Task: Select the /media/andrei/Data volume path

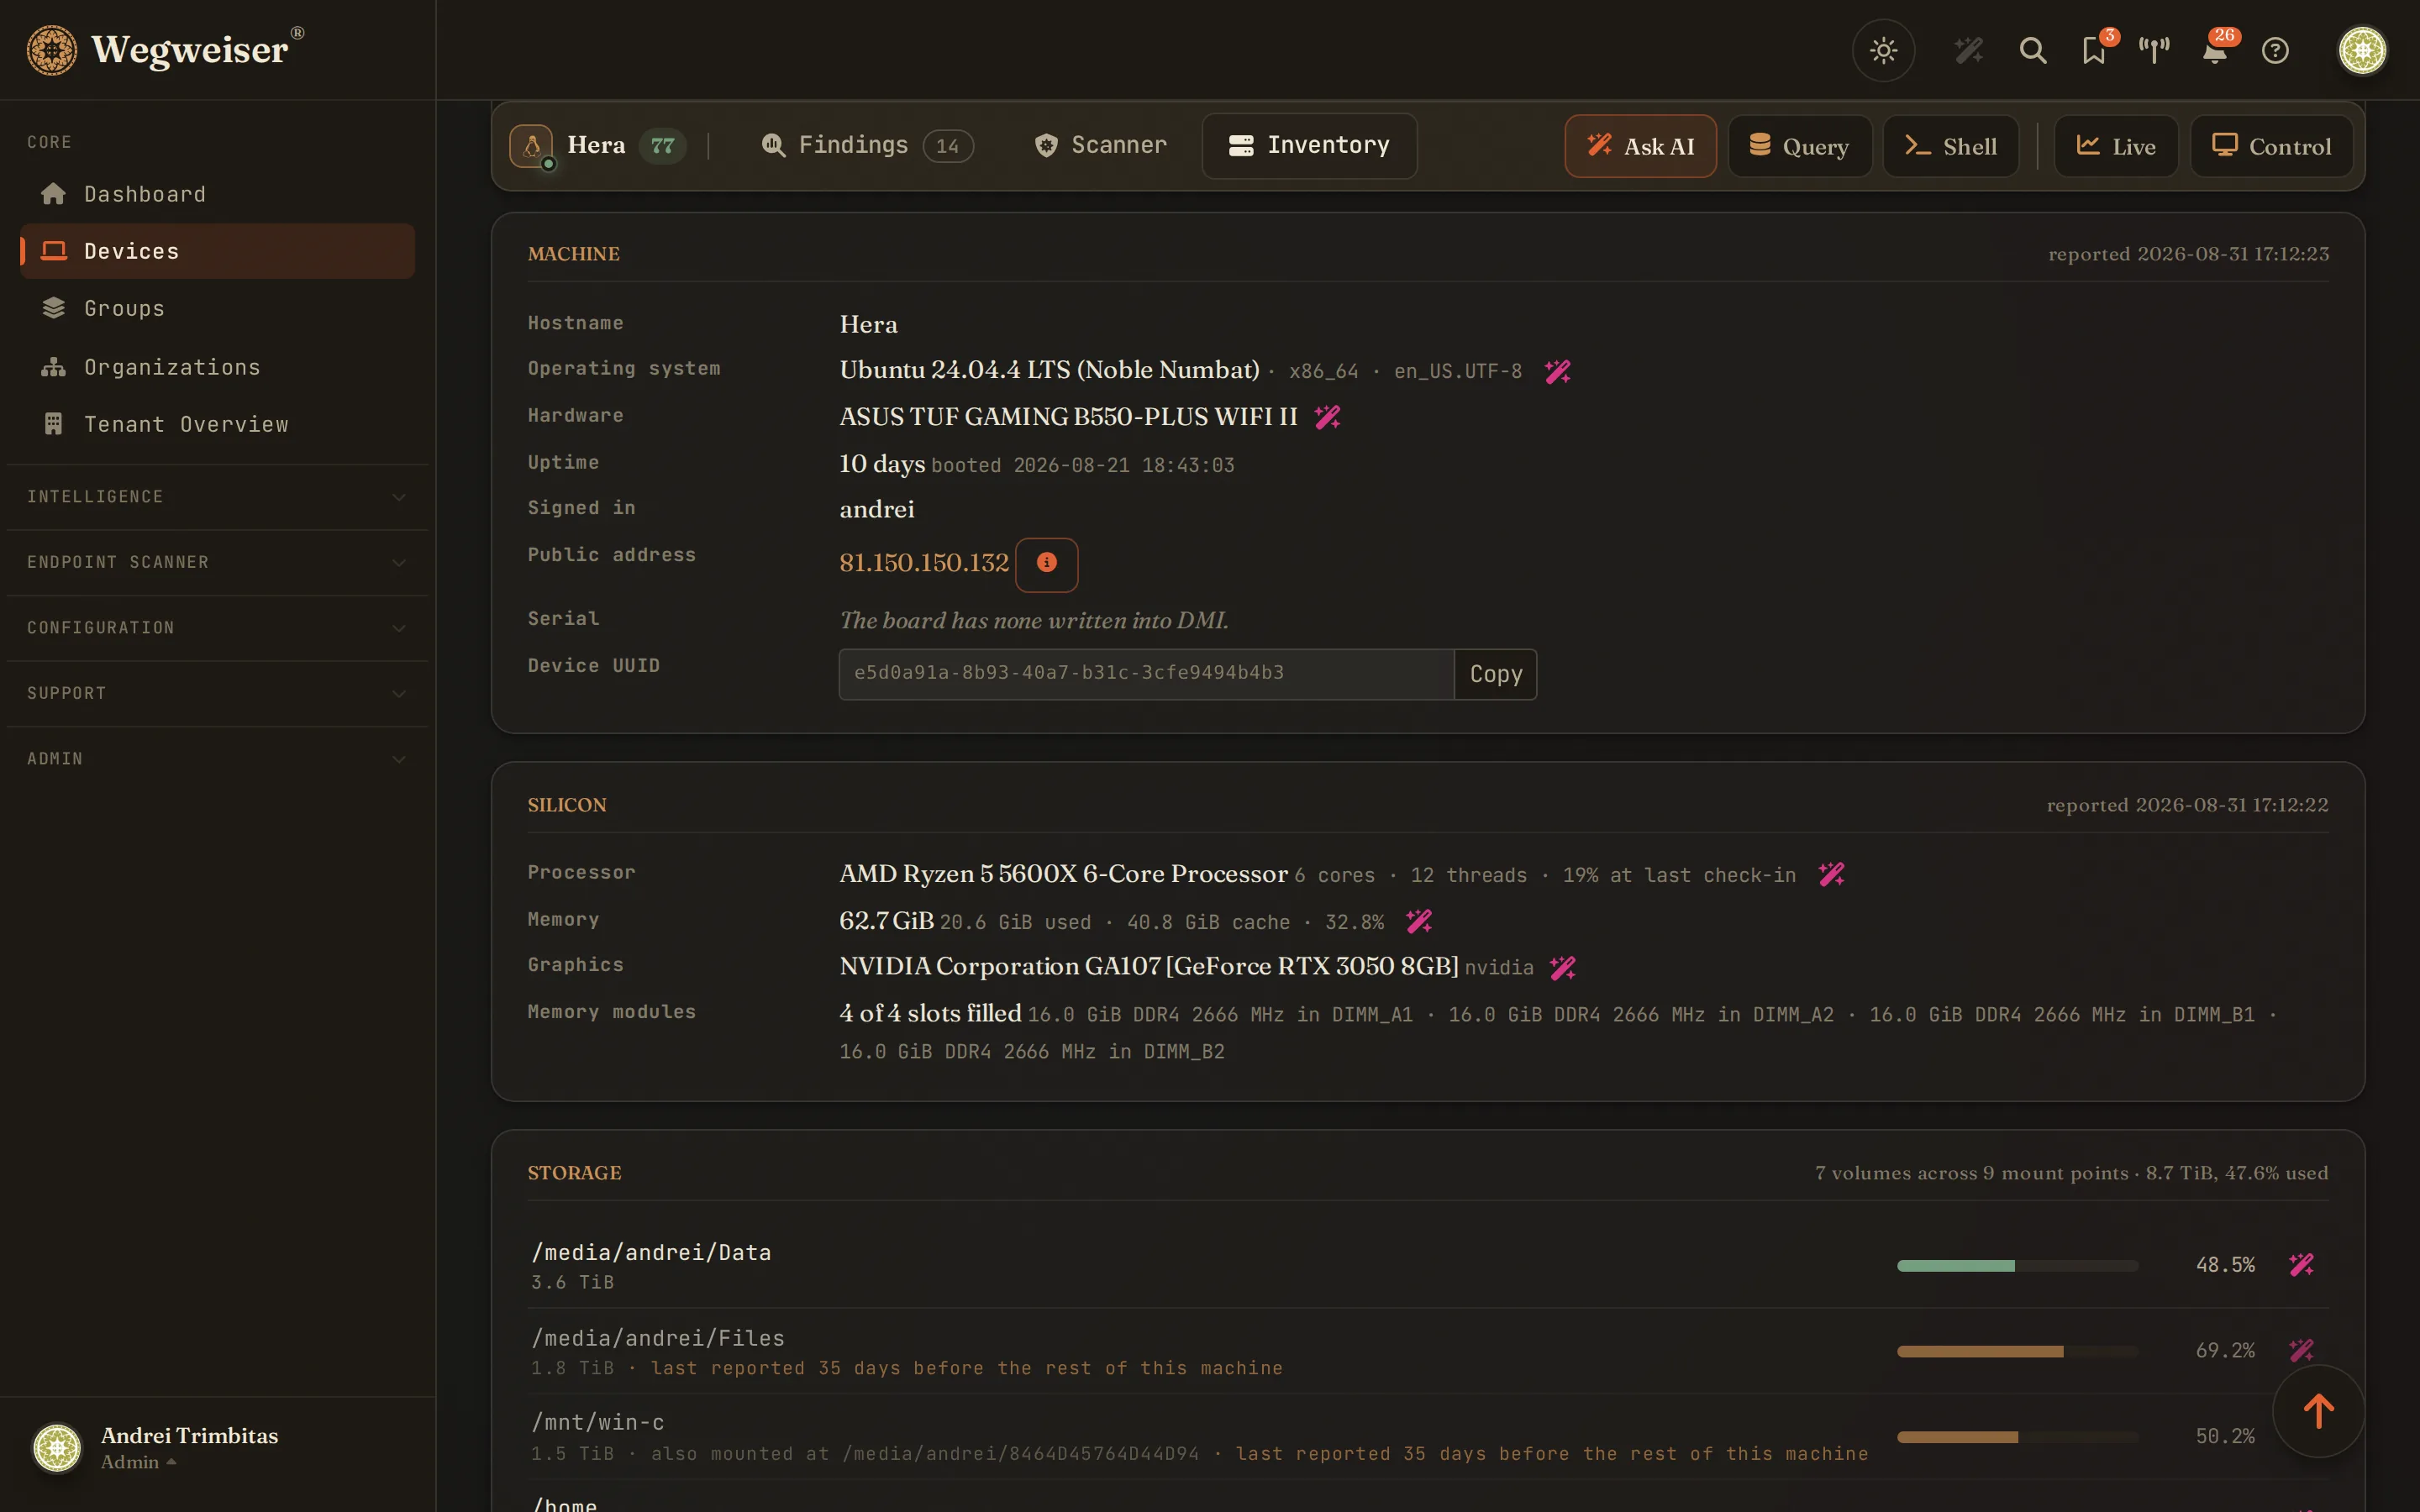Action: coord(651,1253)
